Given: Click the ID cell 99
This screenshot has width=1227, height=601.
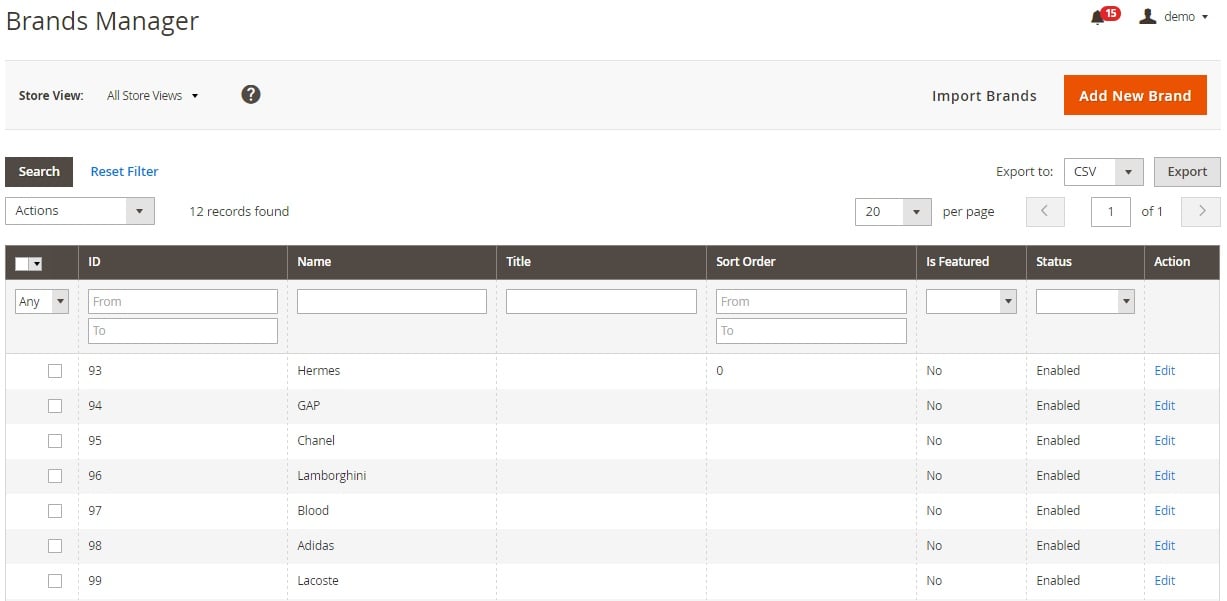Looking at the screenshot, I should [x=183, y=581].
